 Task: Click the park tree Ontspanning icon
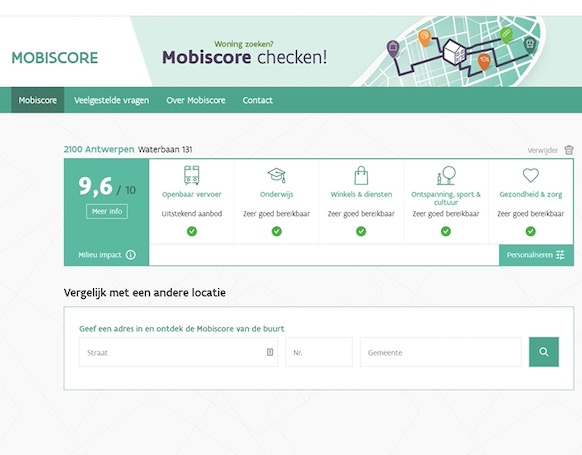pos(446,175)
